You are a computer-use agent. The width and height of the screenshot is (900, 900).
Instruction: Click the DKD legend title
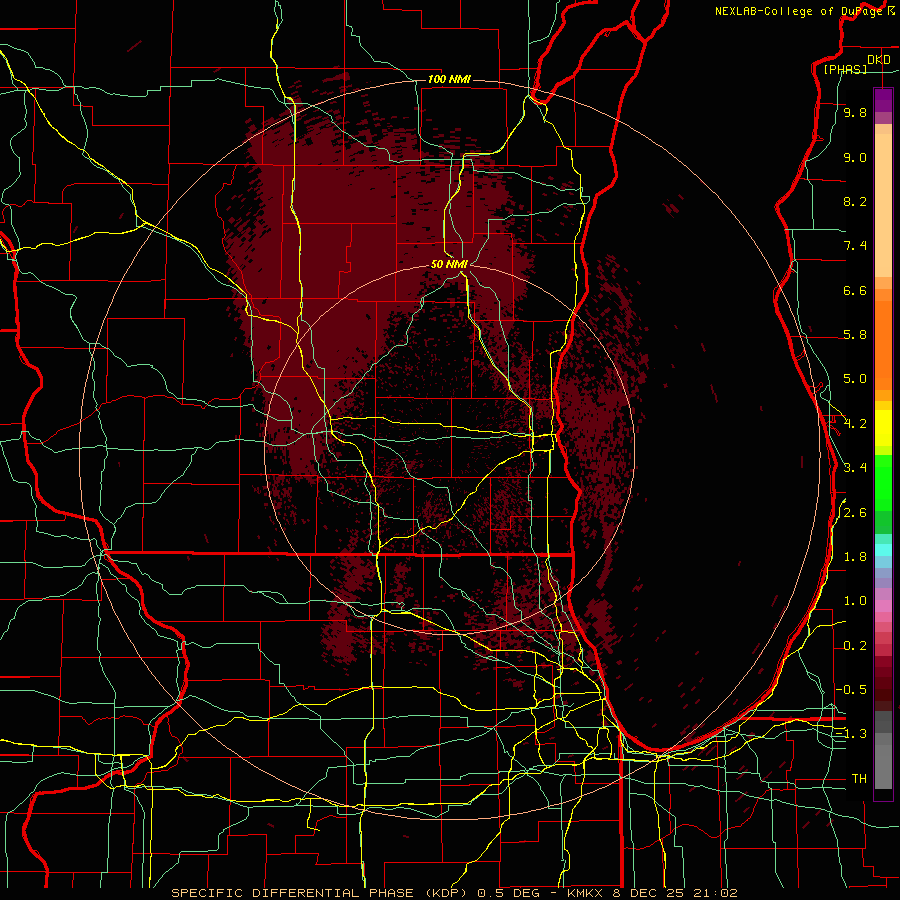tap(879, 60)
